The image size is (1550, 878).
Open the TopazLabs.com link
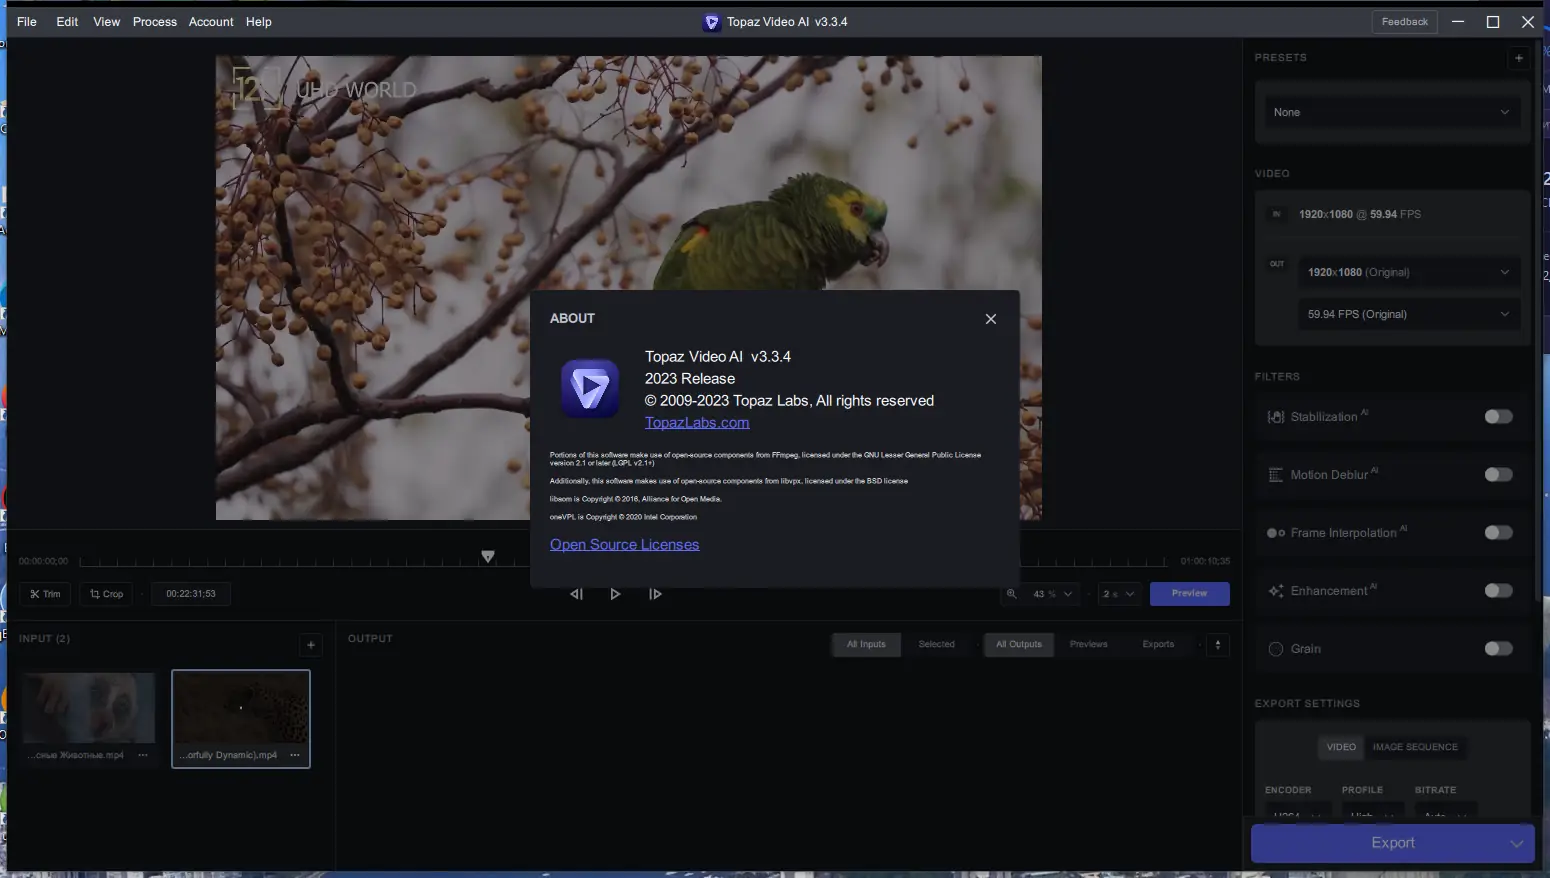pos(697,423)
